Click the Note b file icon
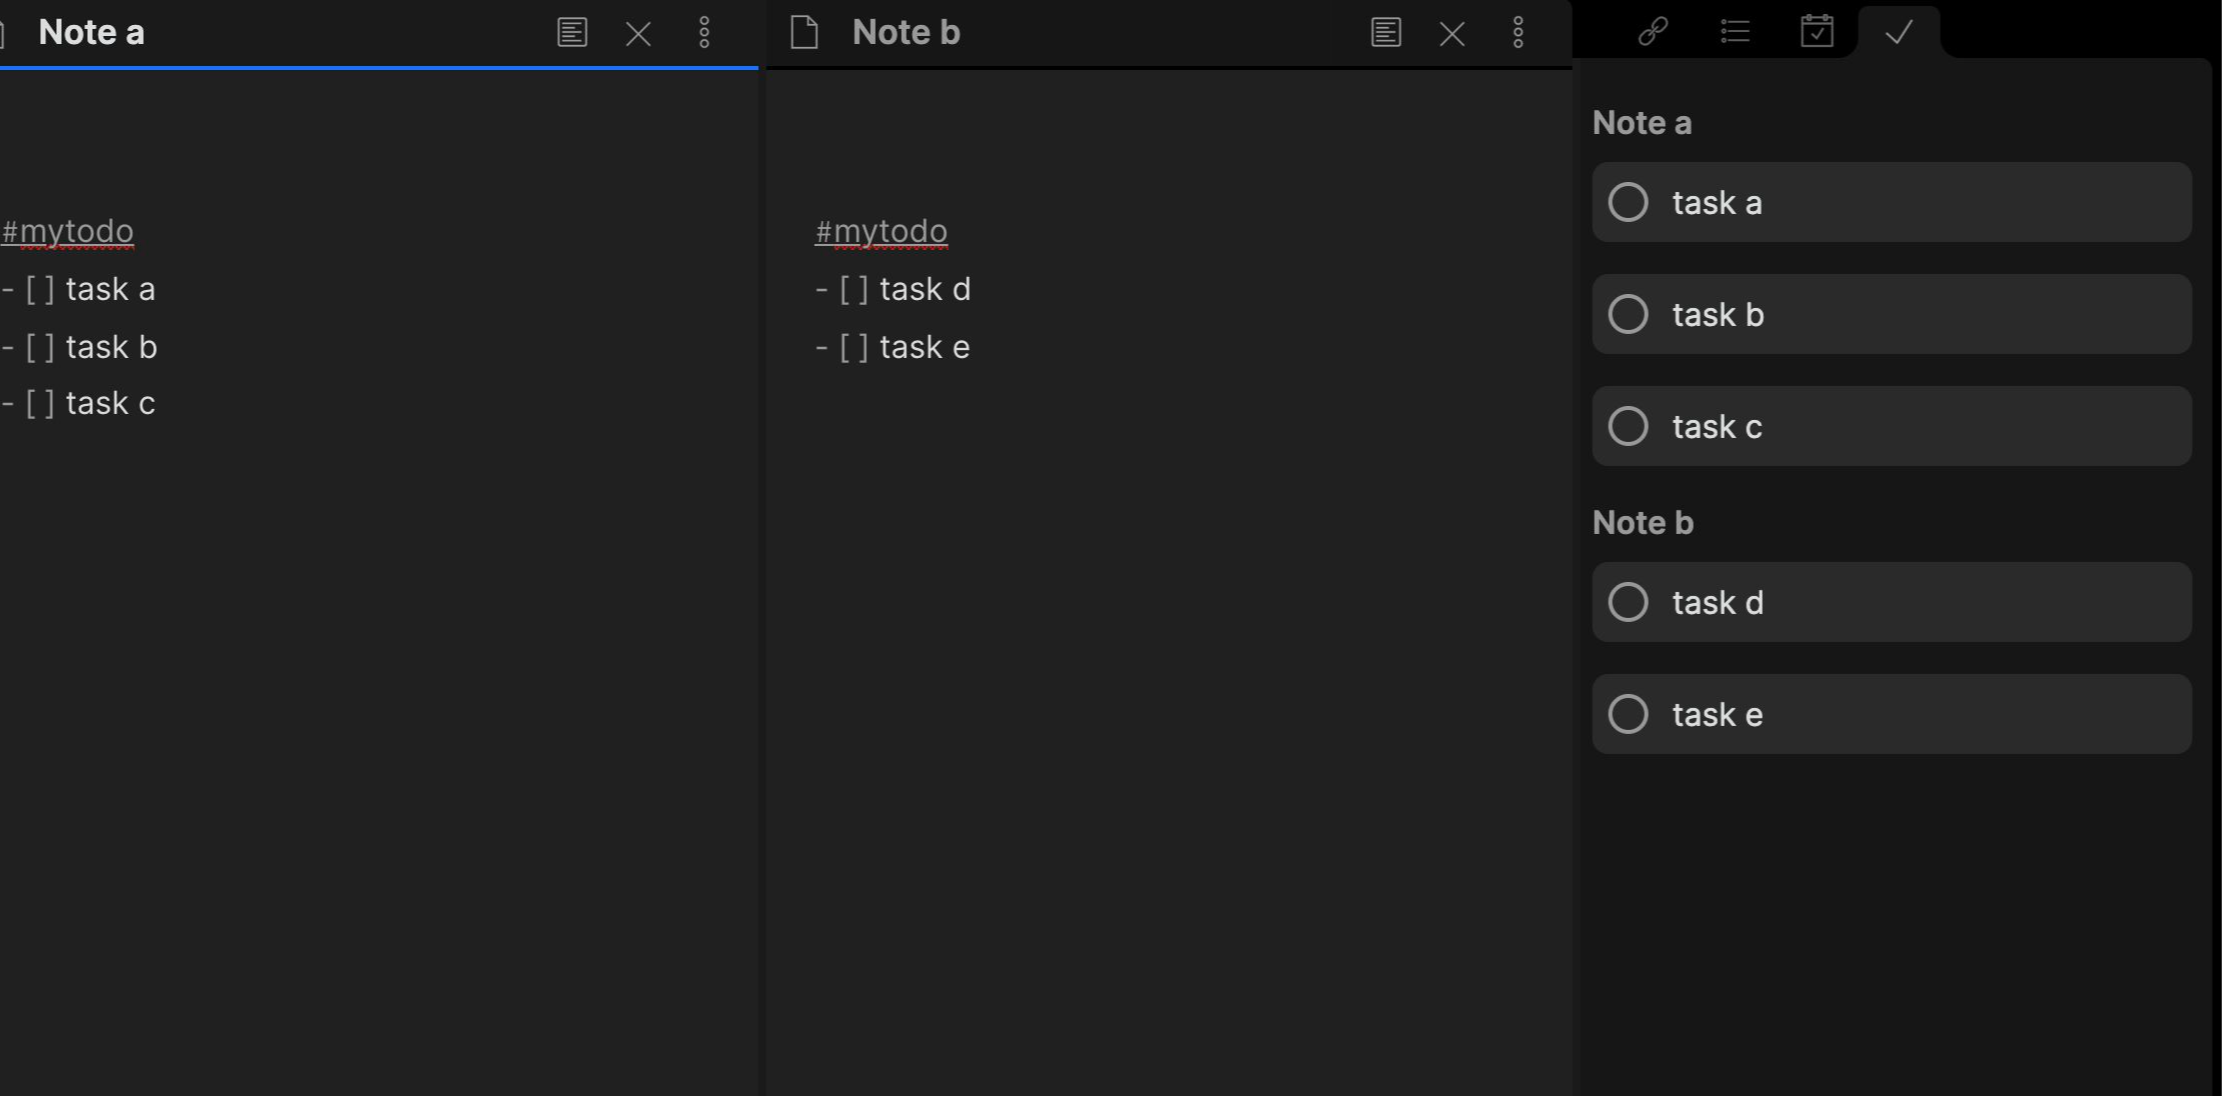2222x1096 pixels. 804,33
